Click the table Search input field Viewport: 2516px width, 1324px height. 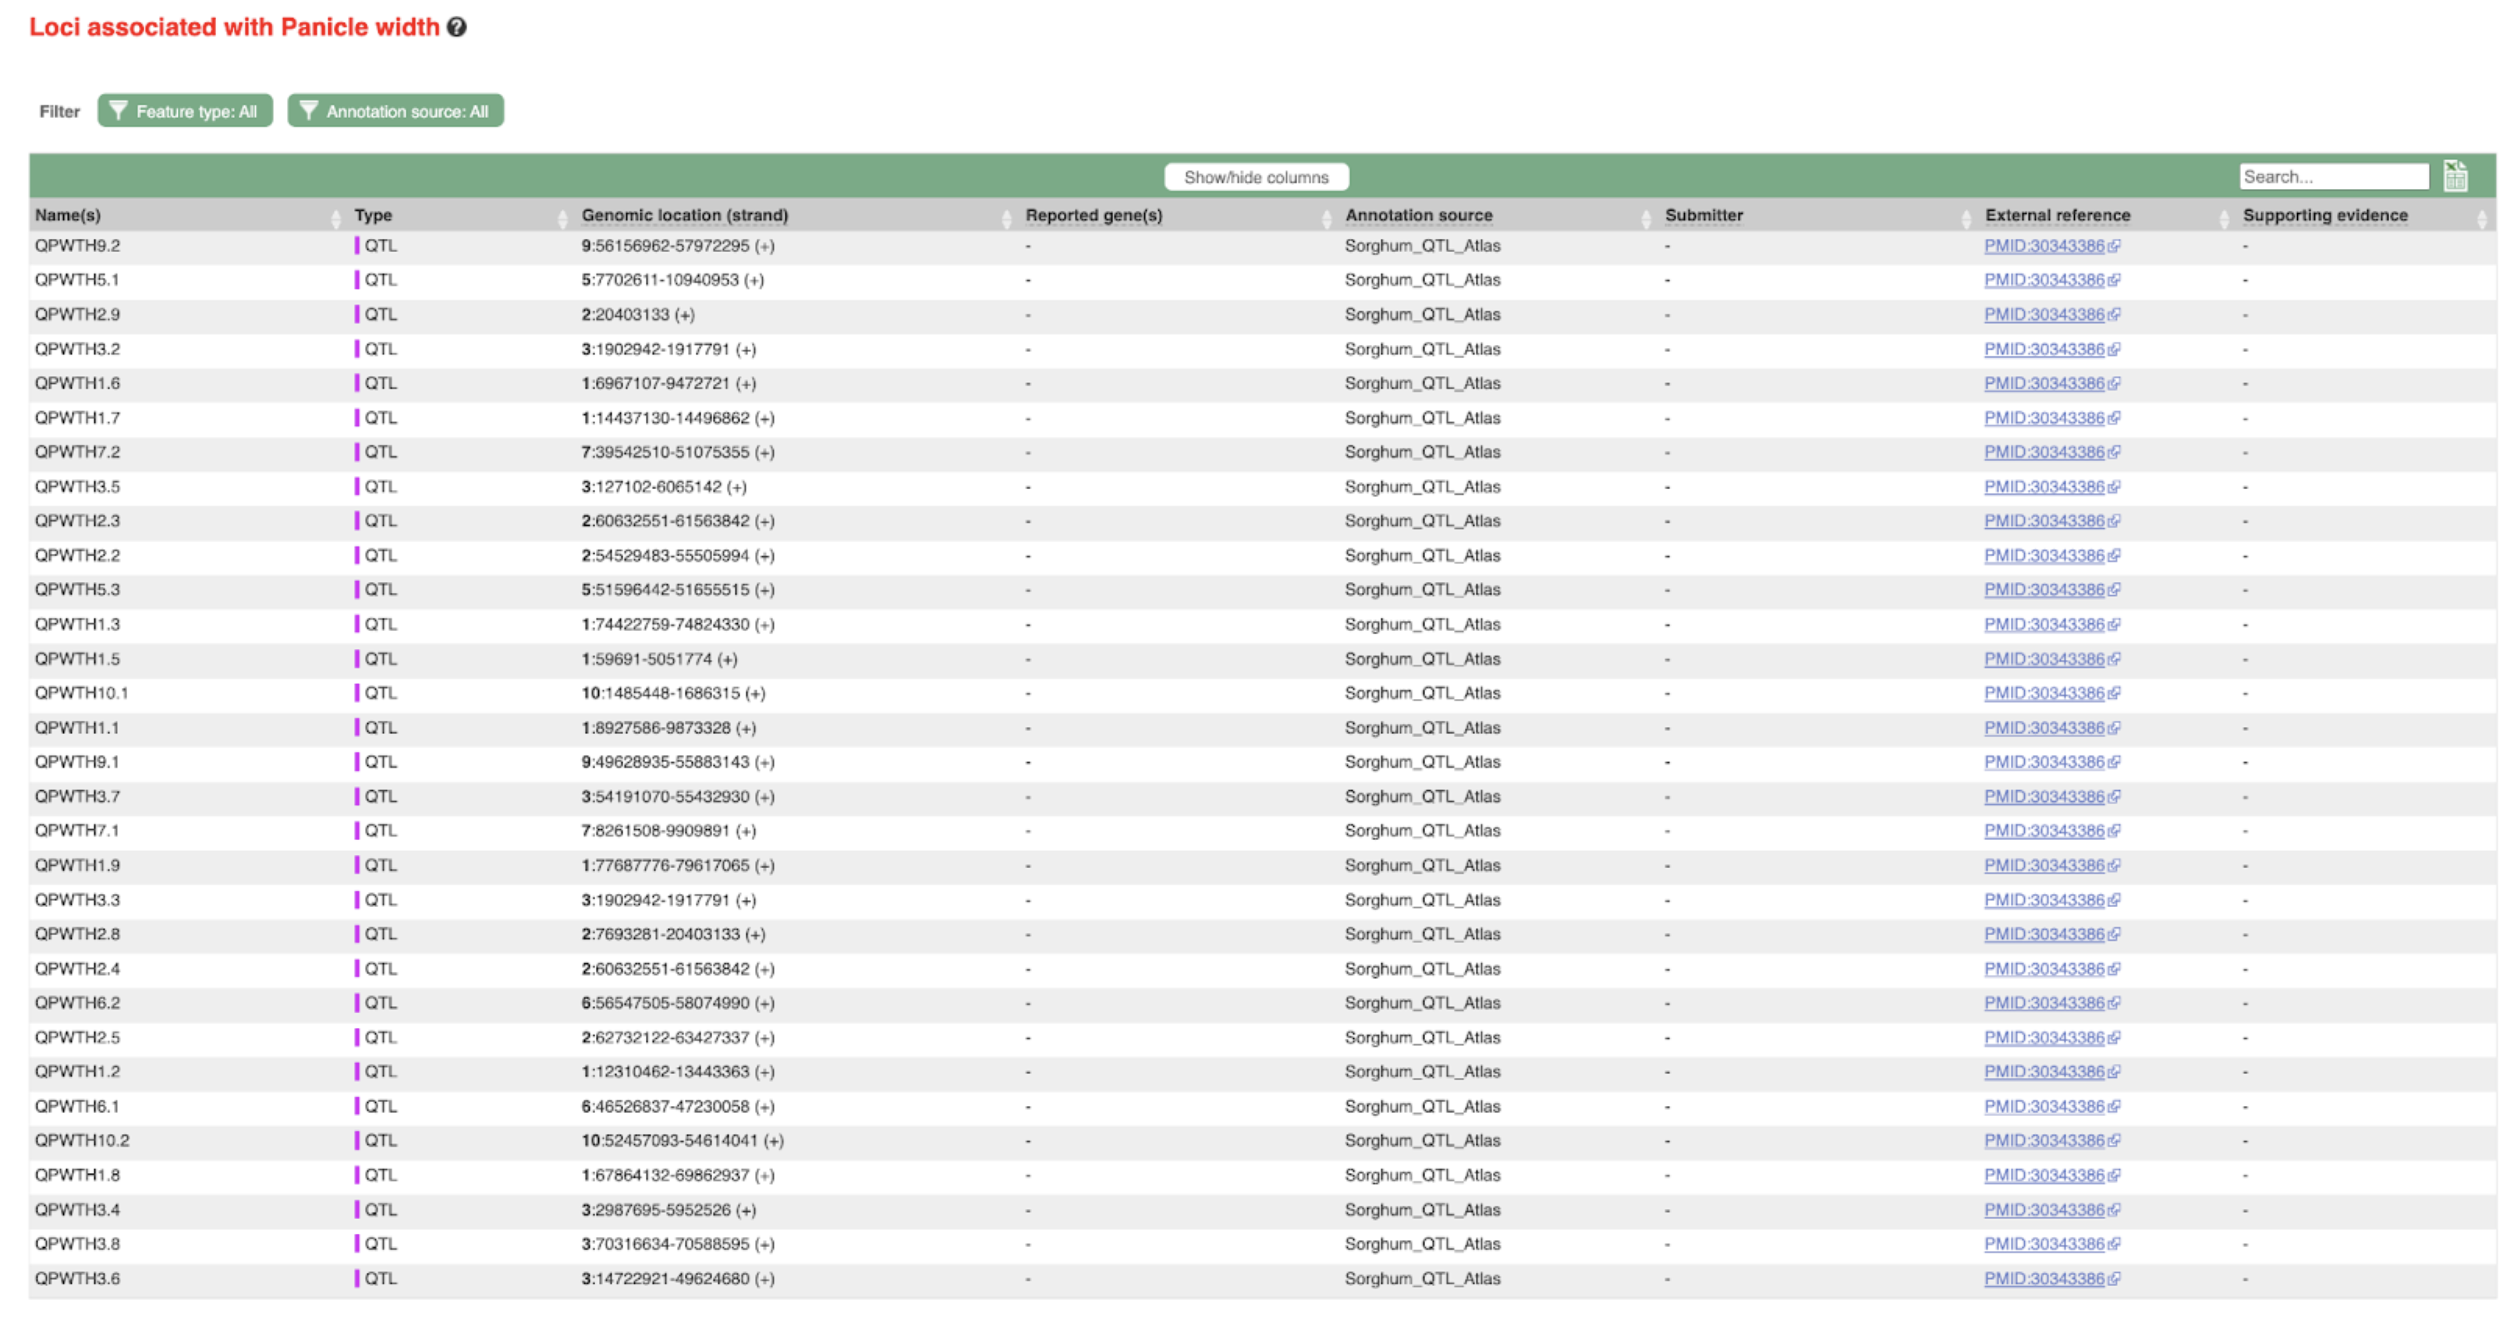tap(2332, 177)
